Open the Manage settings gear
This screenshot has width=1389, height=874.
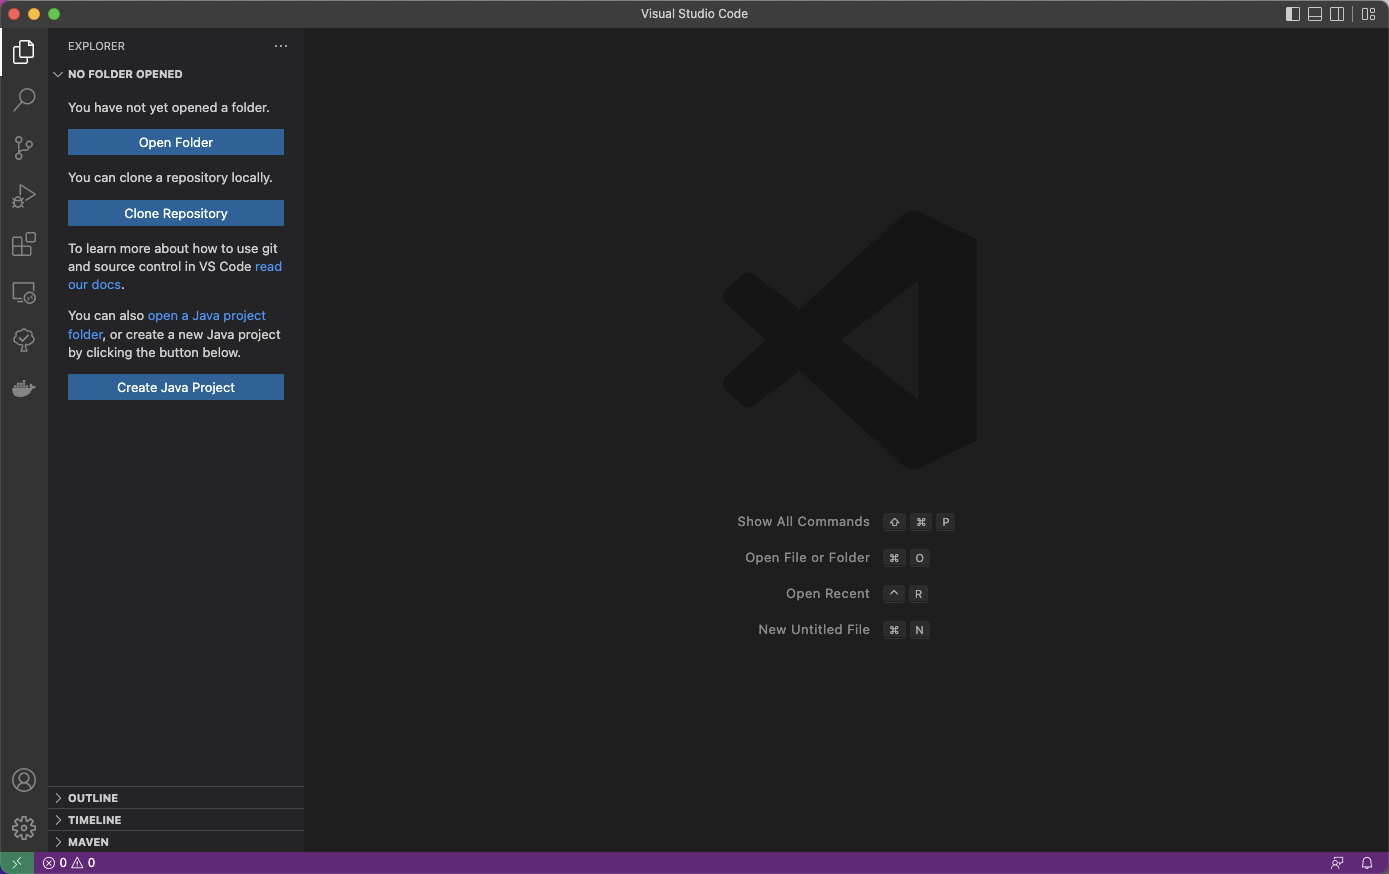point(24,828)
